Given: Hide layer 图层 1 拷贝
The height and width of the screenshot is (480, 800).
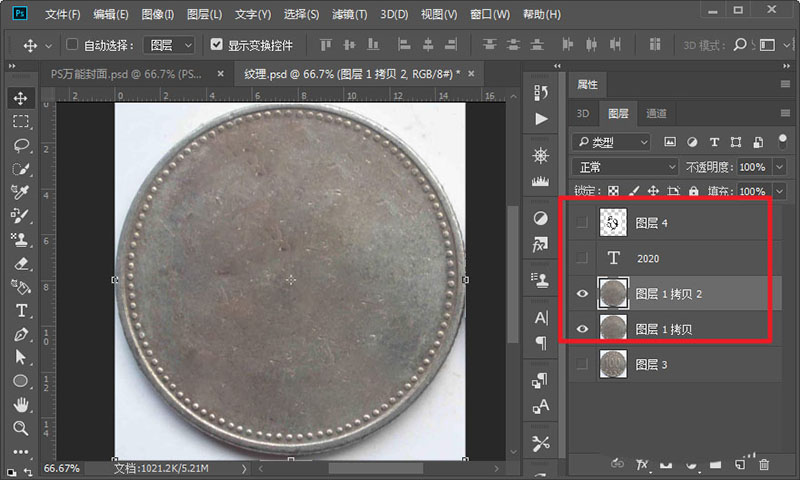Looking at the screenshot, I should click(582, 329).
